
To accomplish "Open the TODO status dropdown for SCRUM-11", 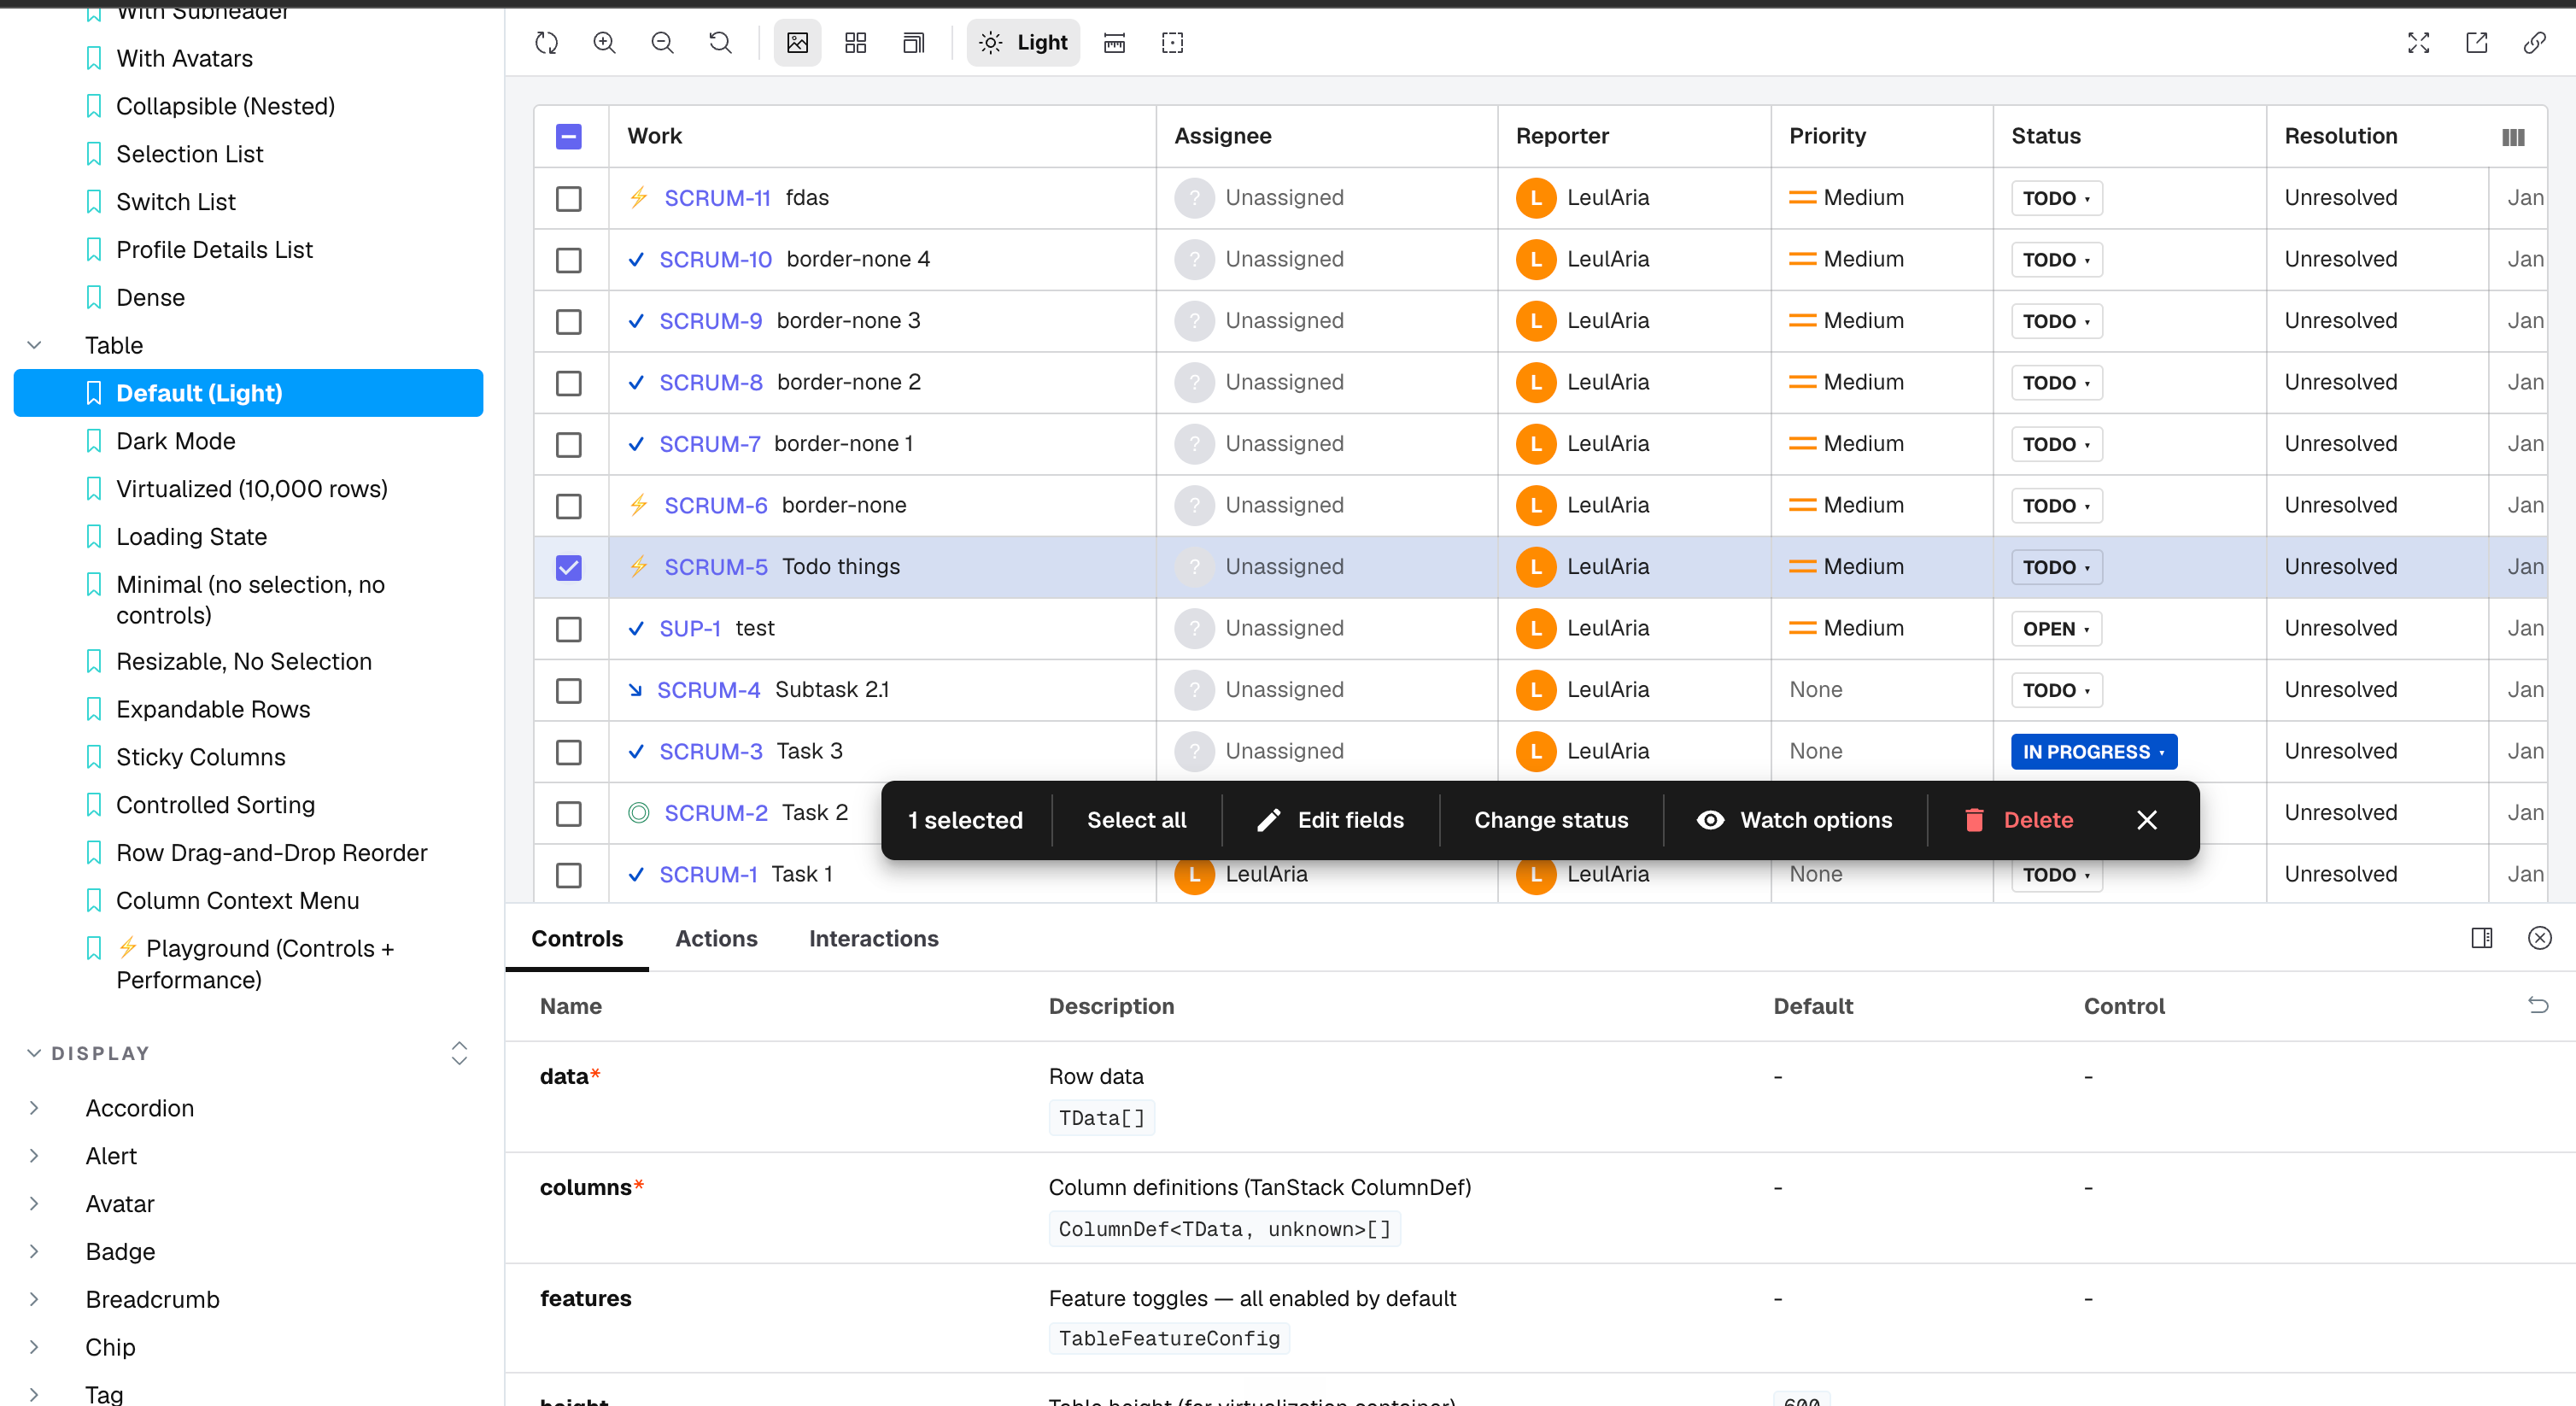I will pyautogui.click(x=2056, y=198).
